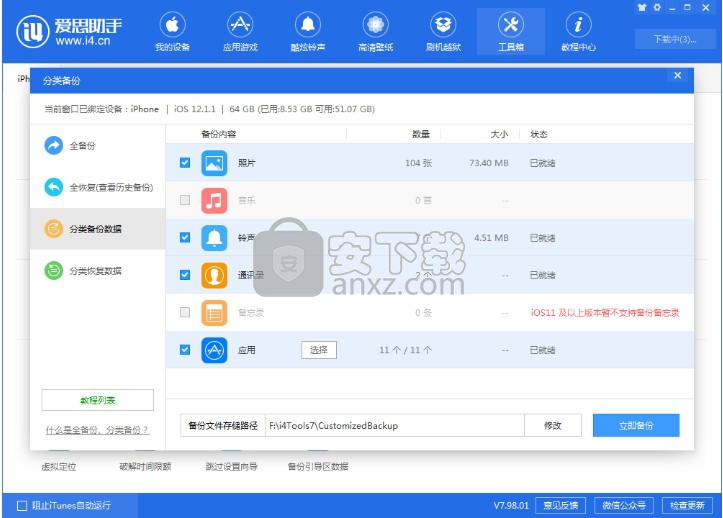Screen dimensions: 723x518
Task: Click 大小 column header
Action: (x=499, y=134)
